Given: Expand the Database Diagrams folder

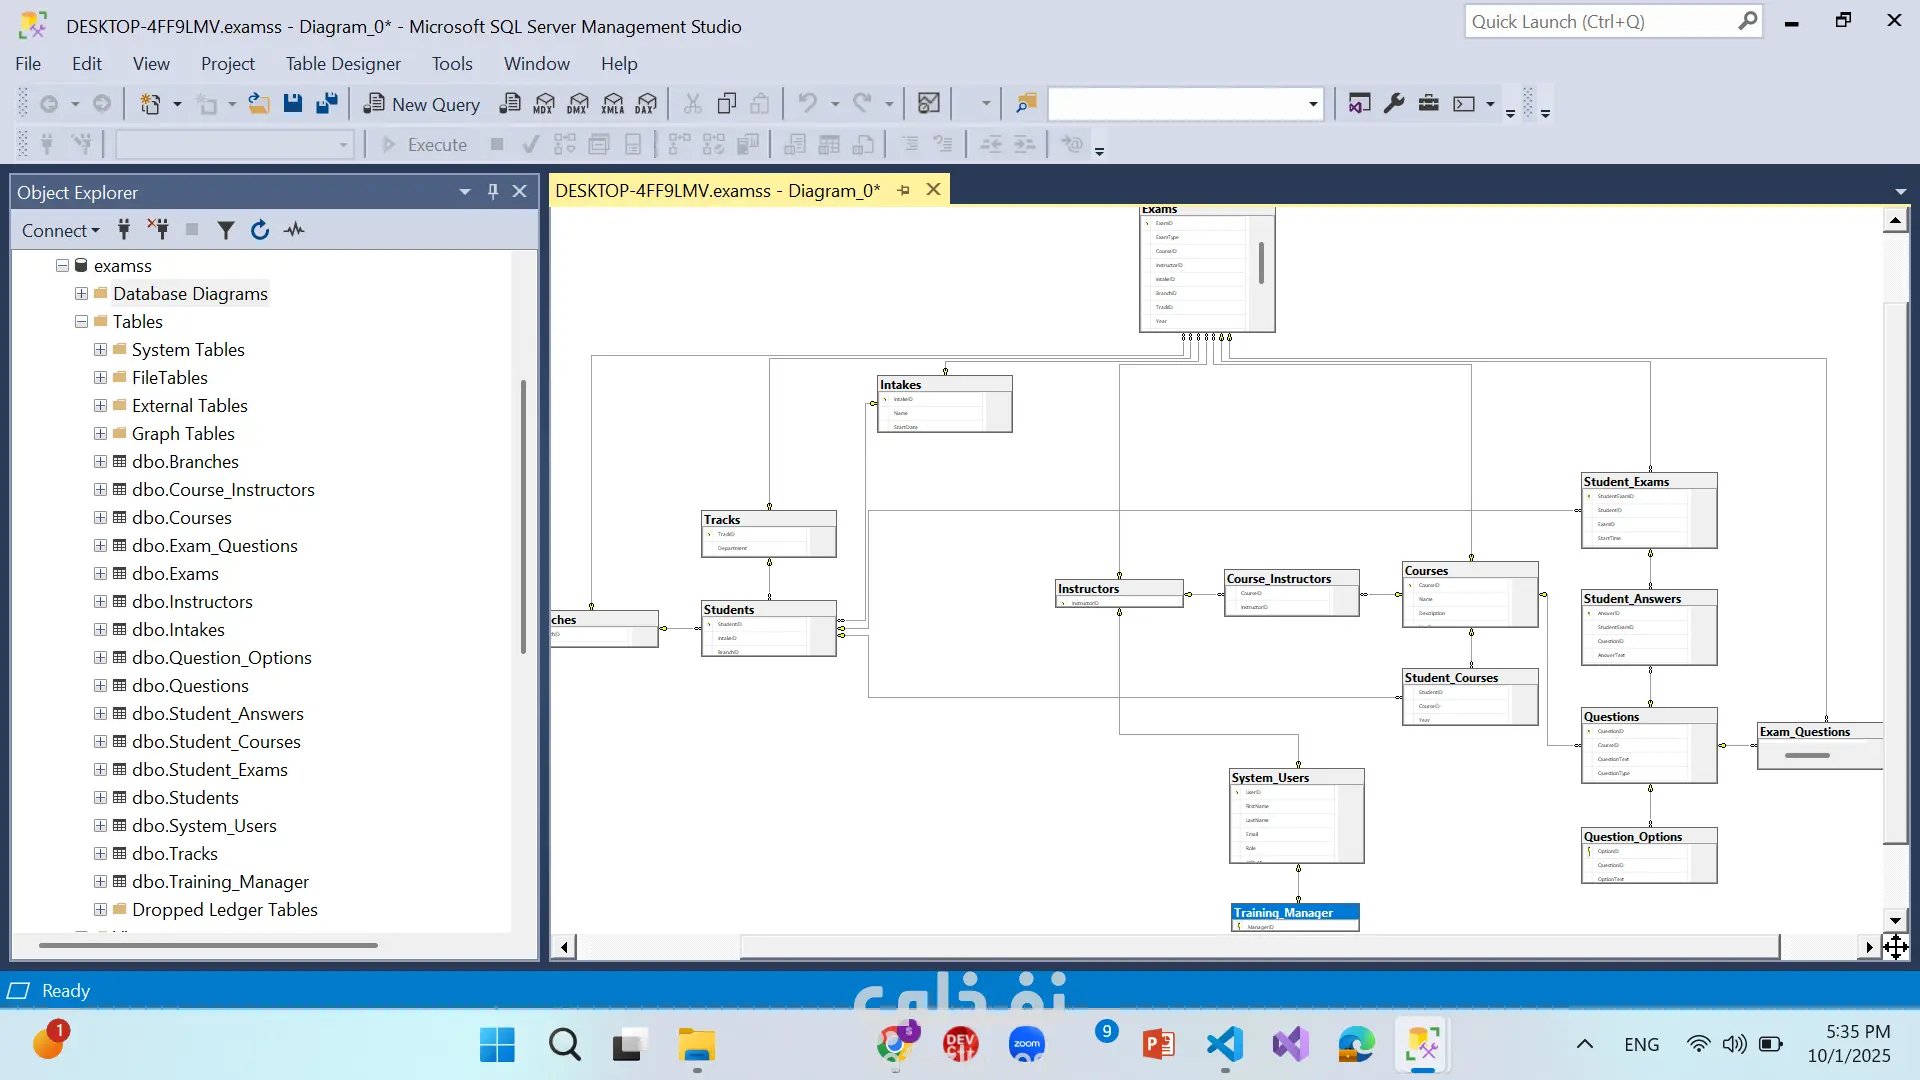Looking at the screenshot, I should [x=81, y=294].
